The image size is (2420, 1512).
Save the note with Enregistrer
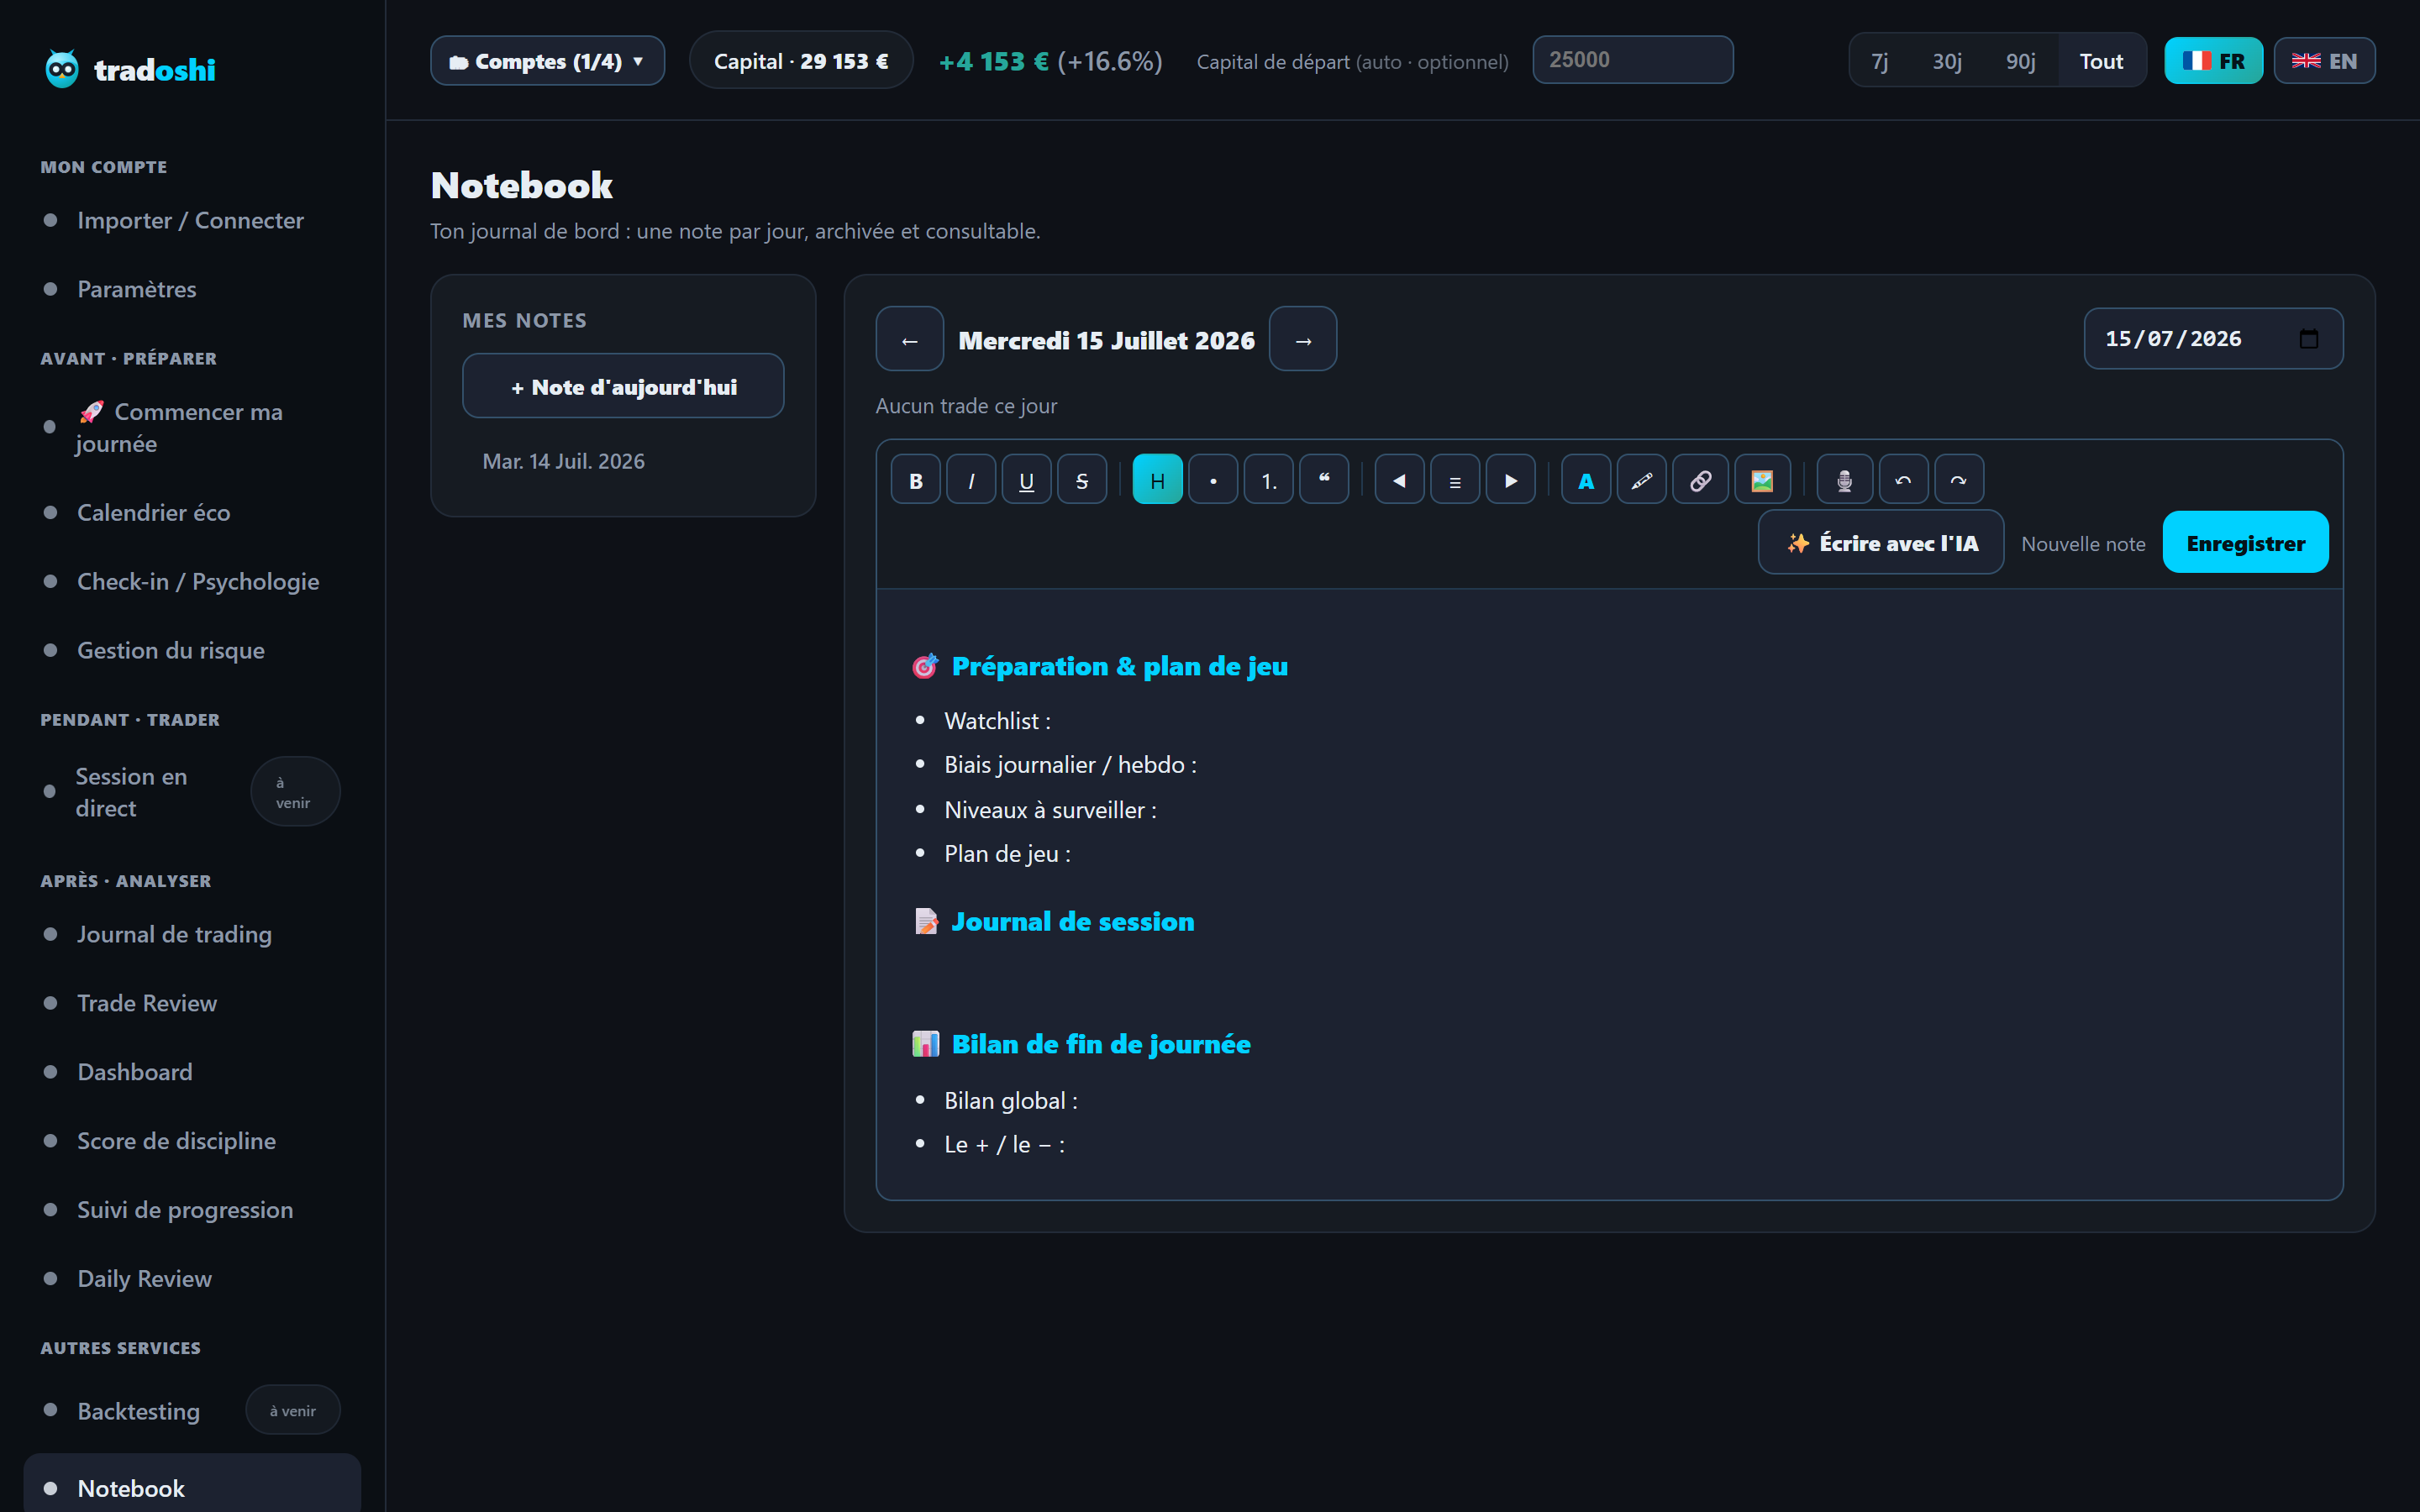2245,543
